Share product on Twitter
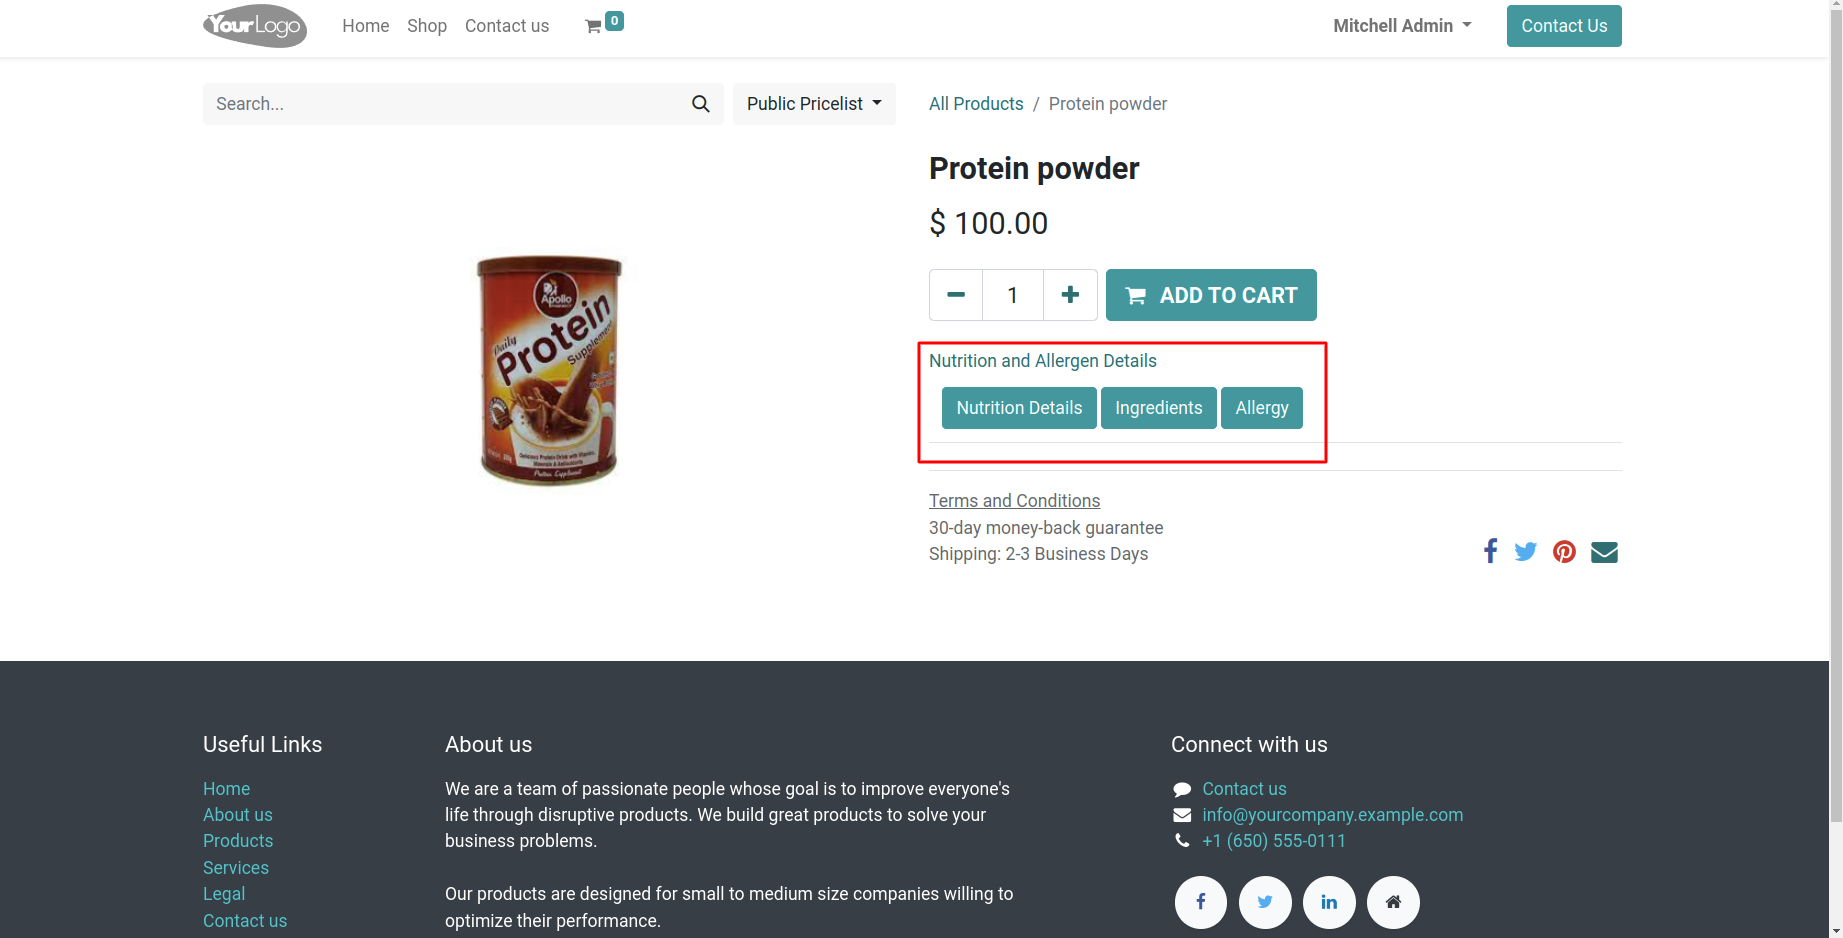This screenshot has width=1843, height=938. click(1525, 552)
